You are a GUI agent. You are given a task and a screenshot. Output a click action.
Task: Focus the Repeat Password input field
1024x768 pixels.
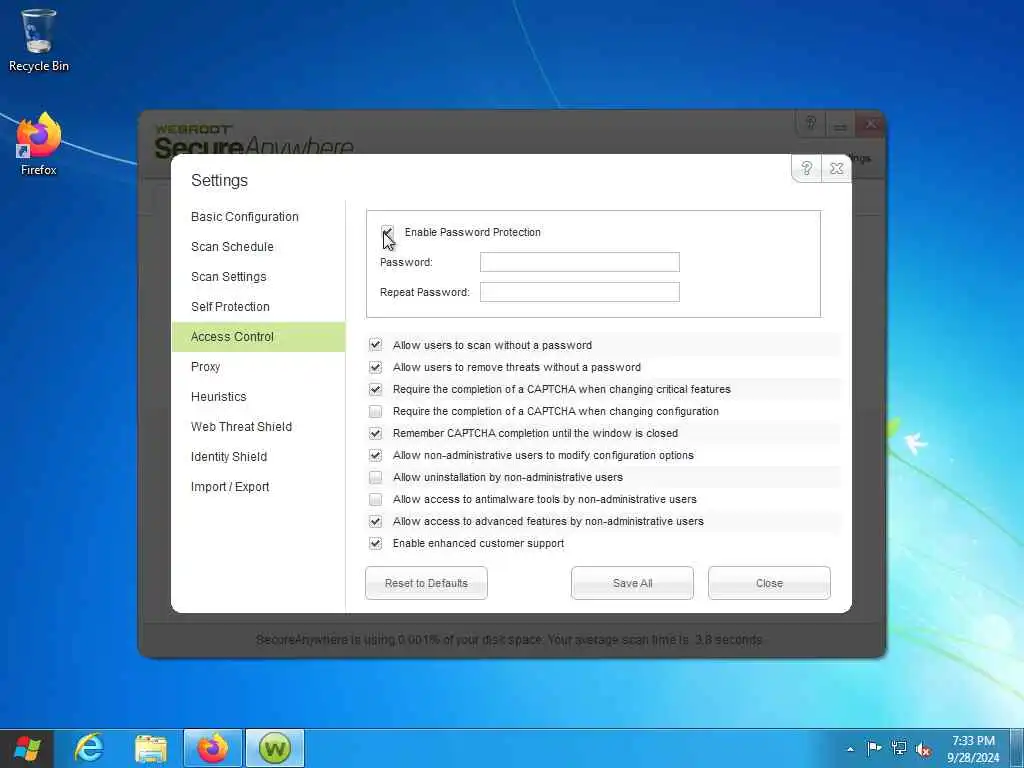[580, 293]
